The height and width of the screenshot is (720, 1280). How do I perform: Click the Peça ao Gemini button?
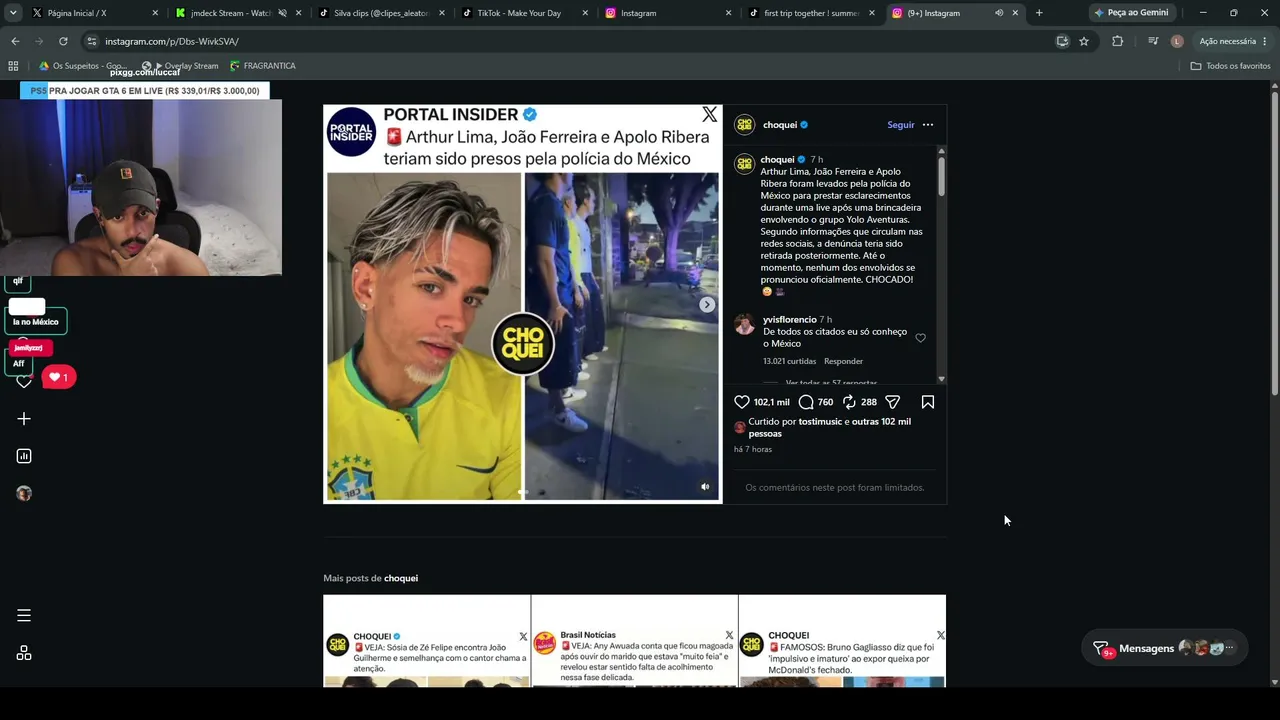[1132, 13]
